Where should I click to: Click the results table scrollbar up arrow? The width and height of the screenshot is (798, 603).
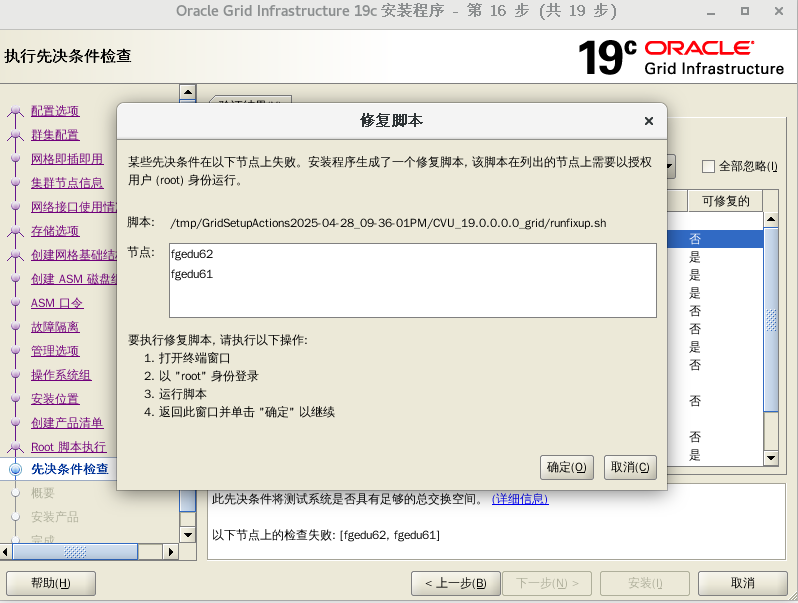771,219
